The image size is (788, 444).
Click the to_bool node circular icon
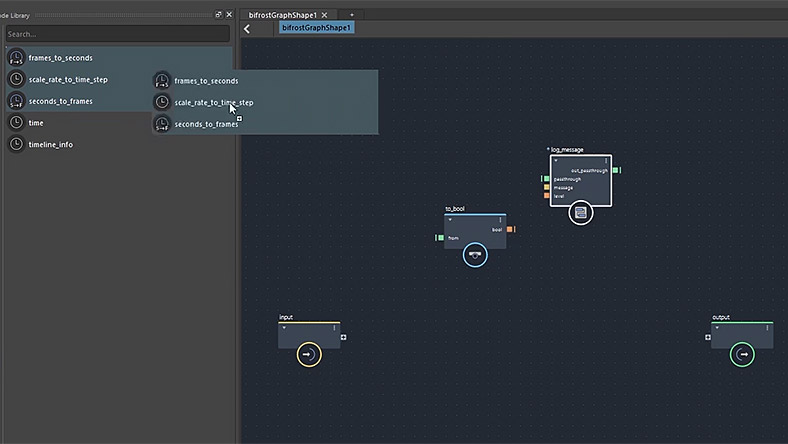[x=475, y=255]
